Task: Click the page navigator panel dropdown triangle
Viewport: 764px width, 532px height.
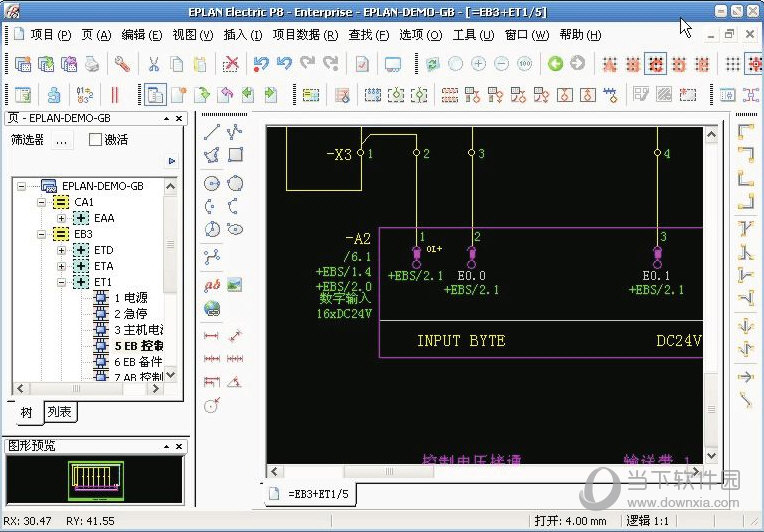Action: pyautogui.click(x=167, y=118)
